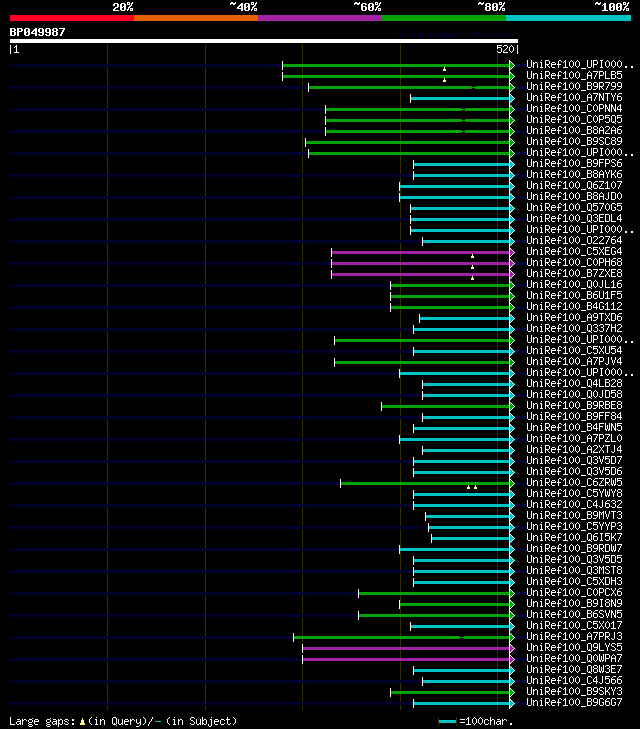This screenshot has width=640, height=729.
Task: Click hit label UniRef100_B4G112
Action: 574,306
